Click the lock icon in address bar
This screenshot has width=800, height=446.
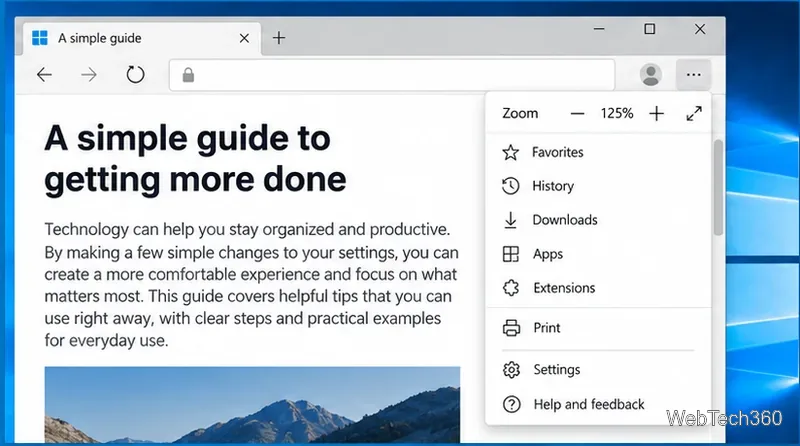(188, 75)
